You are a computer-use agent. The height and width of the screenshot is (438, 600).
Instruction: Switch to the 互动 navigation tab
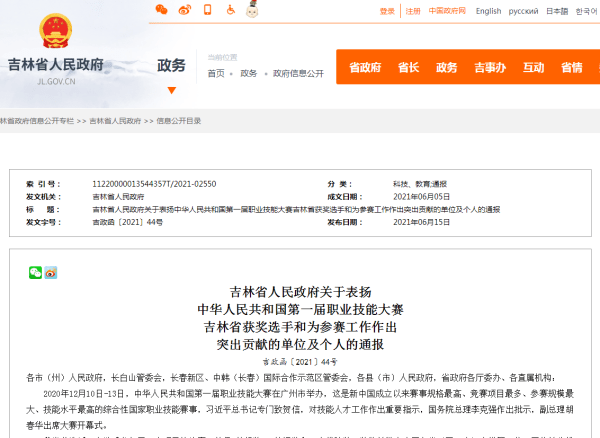tap(533, 67)
